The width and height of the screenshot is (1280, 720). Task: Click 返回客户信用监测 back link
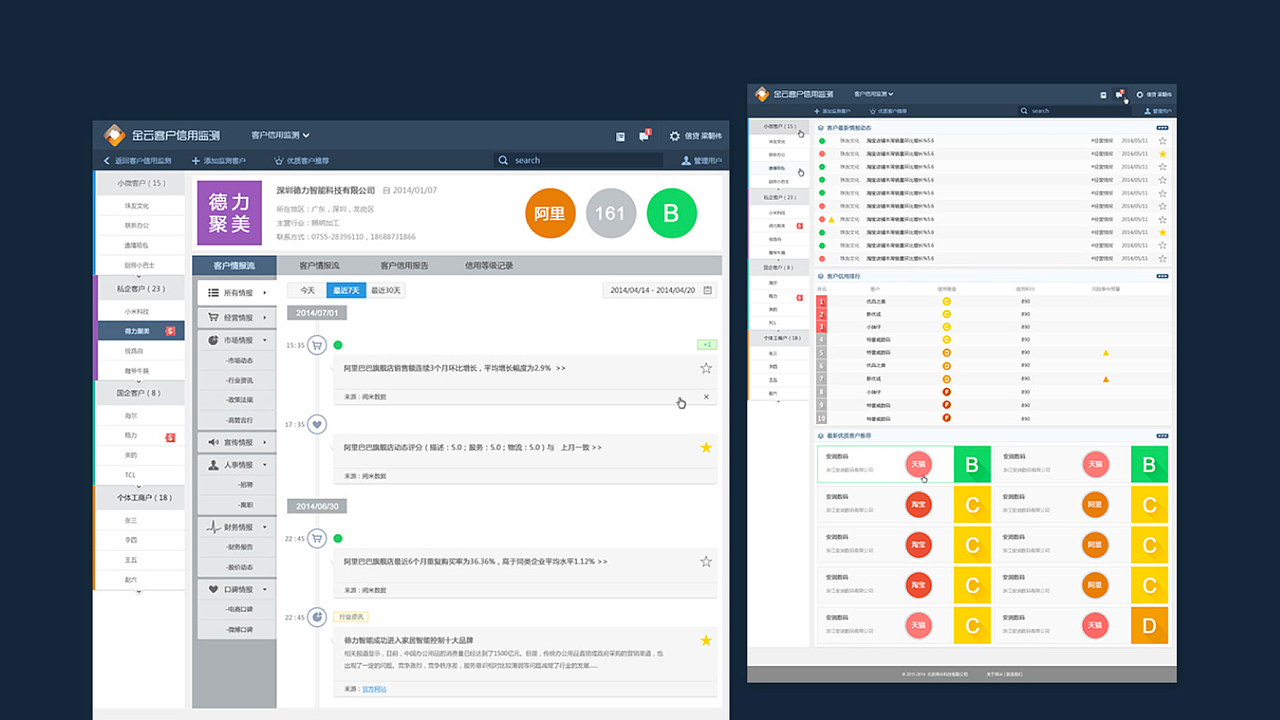click(138, 160)
